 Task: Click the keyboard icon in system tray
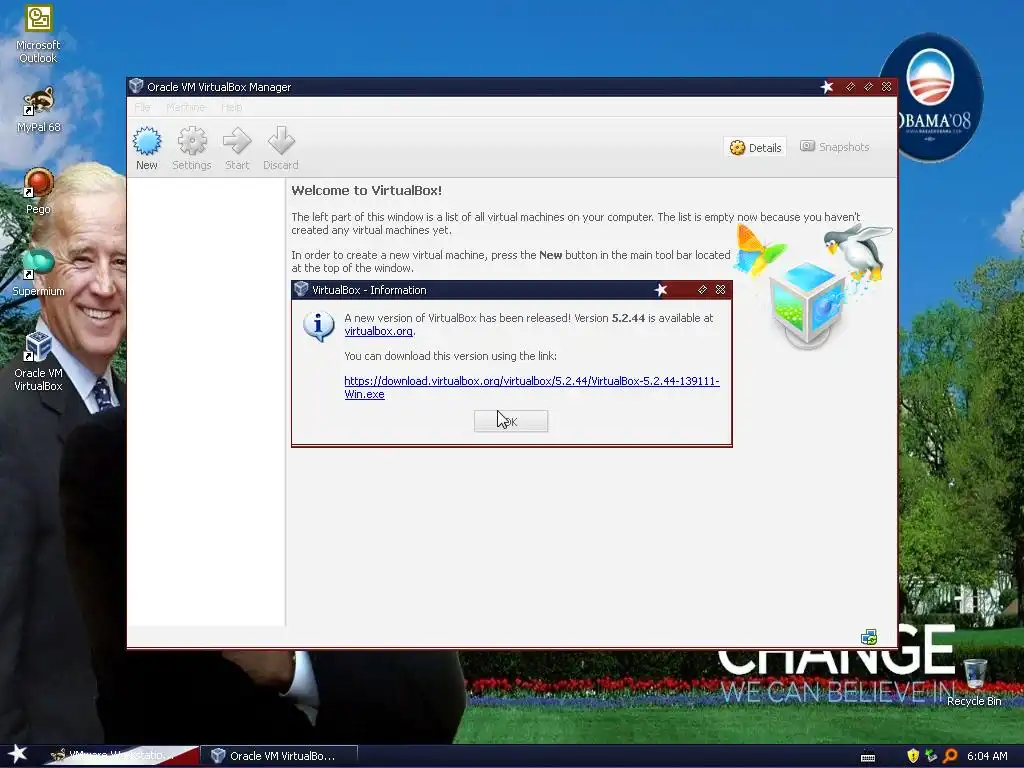[x=868, y=757]
